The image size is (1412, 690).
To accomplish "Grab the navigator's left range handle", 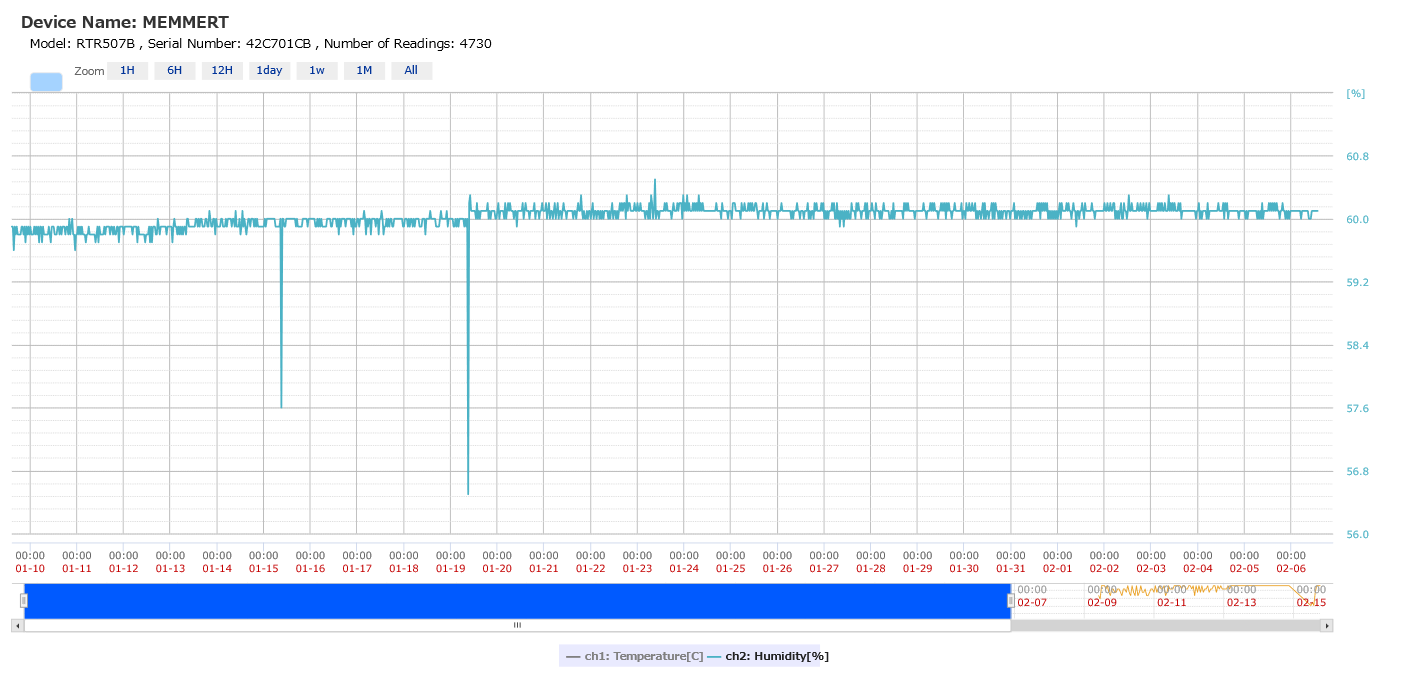I will click(x=24, y=600).
